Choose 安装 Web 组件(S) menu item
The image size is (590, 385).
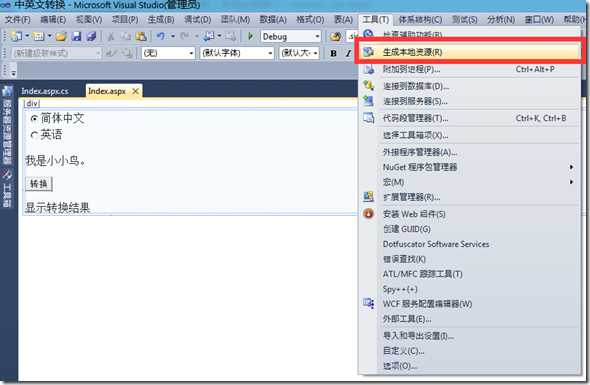coord(470,214)
